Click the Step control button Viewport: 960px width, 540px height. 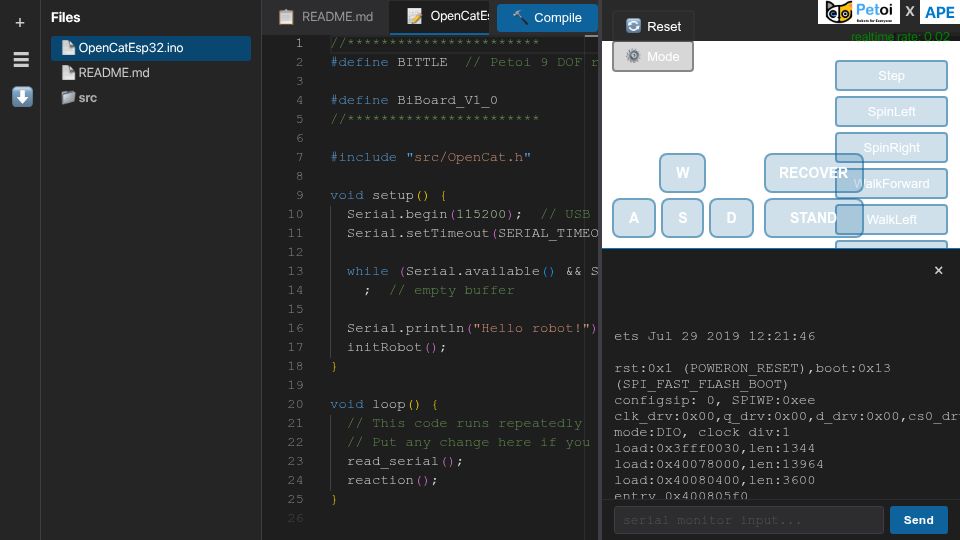(891, 76)
